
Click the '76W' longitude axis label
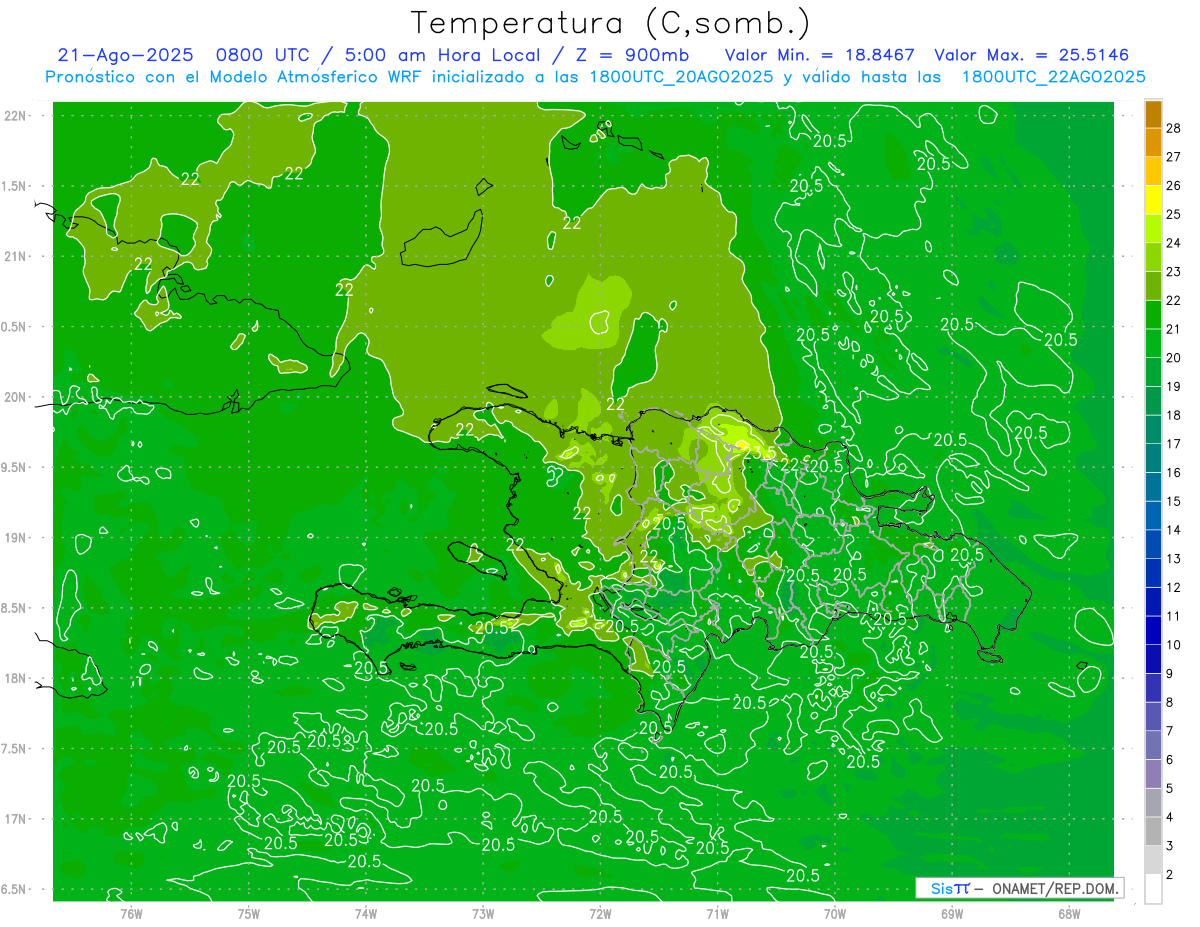tap(131, 914)
